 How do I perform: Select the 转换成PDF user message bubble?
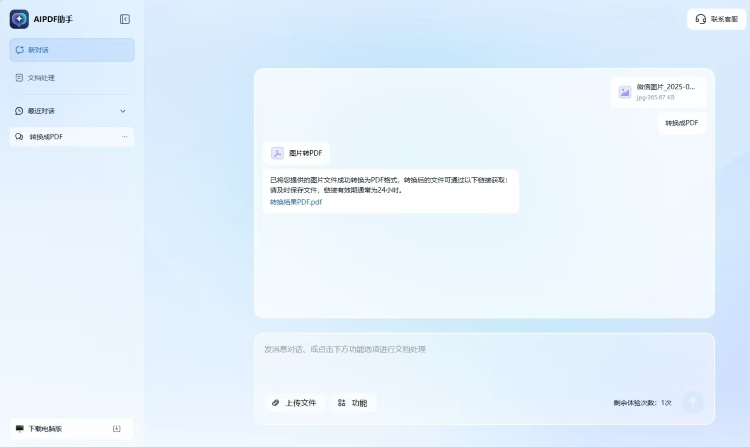tap(682, 123)
